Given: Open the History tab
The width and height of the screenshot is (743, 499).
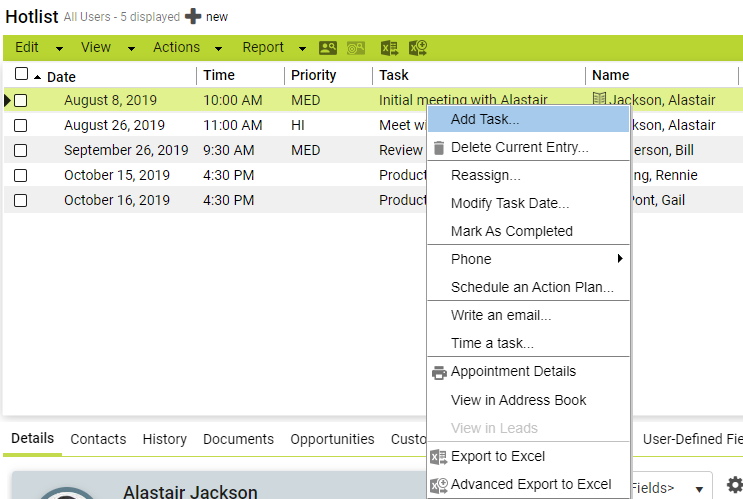Looking at the screenshot, I should tap(164, 439).
